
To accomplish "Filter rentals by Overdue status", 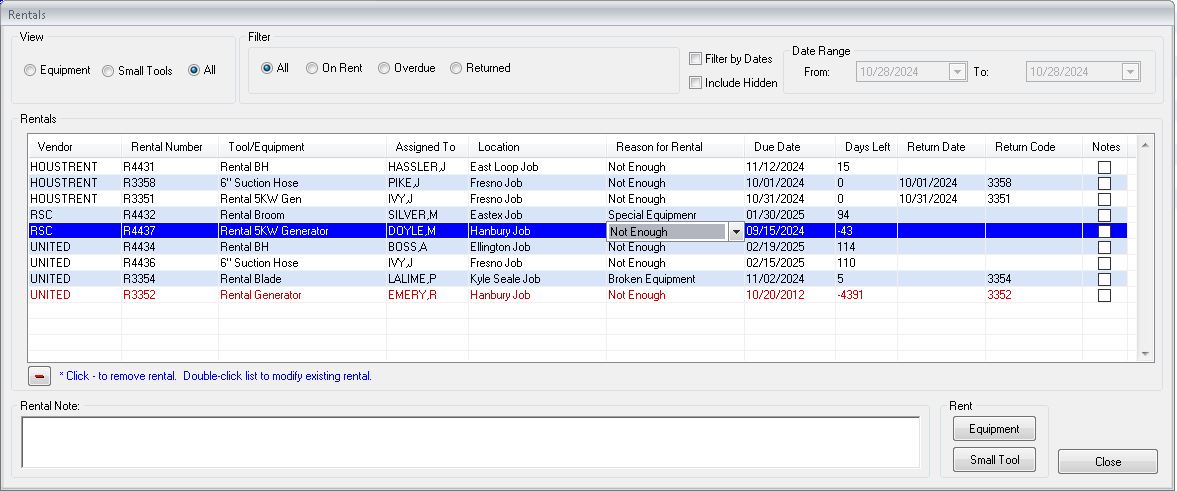I will pyautogui.click(x=384, y=68).
